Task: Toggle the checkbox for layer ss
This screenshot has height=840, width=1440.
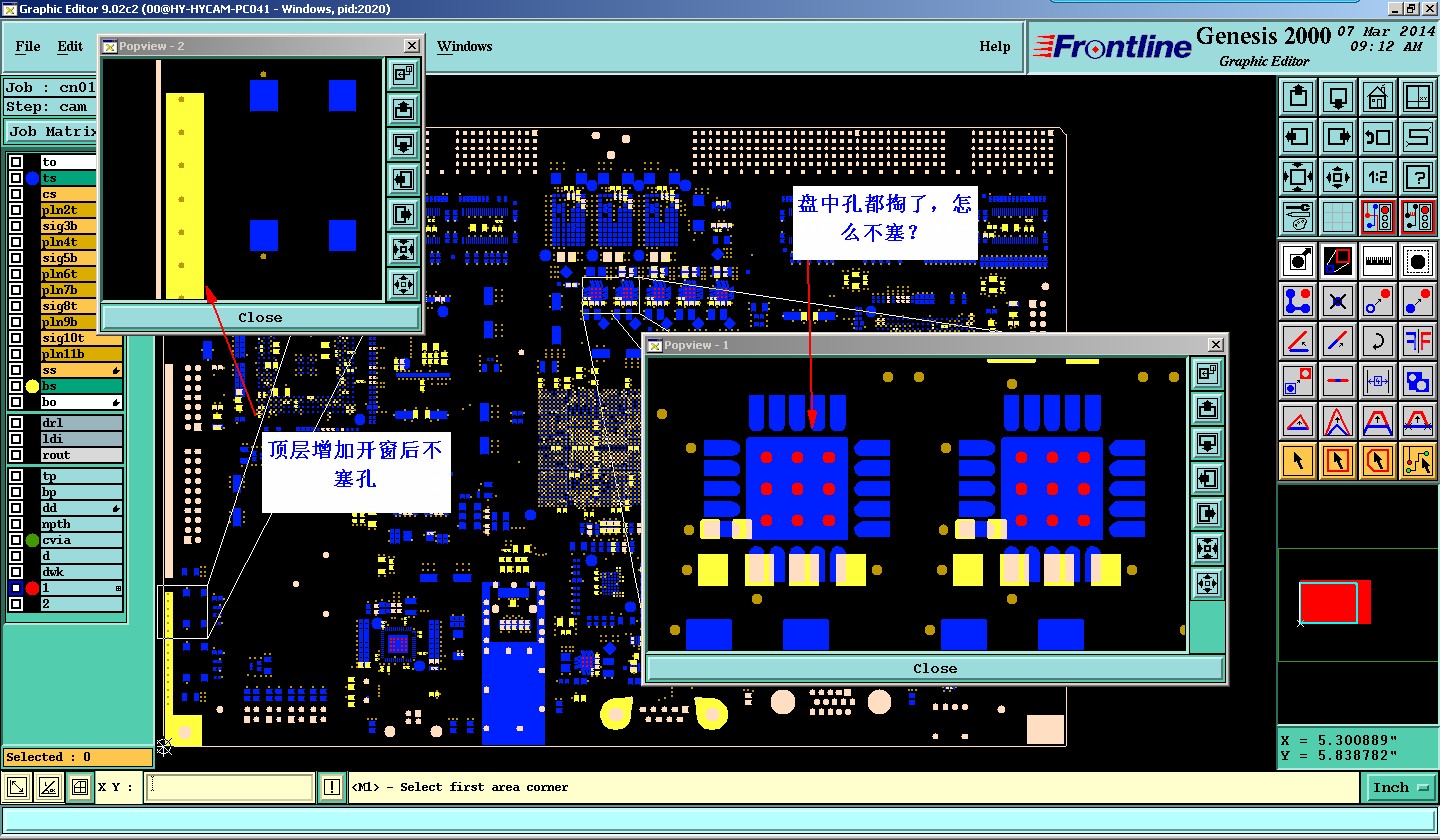Action: pyautogui.click(x=16, y=370)
